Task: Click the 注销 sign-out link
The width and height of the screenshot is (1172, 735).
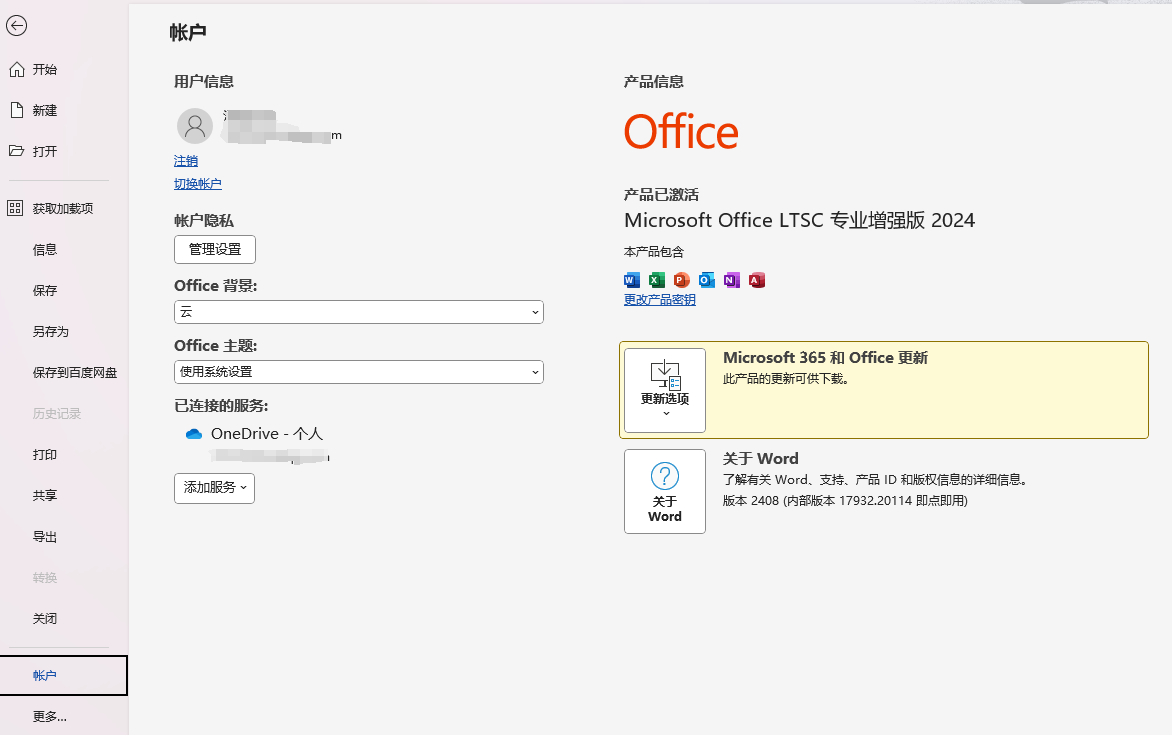Action: tap(186, 161)
